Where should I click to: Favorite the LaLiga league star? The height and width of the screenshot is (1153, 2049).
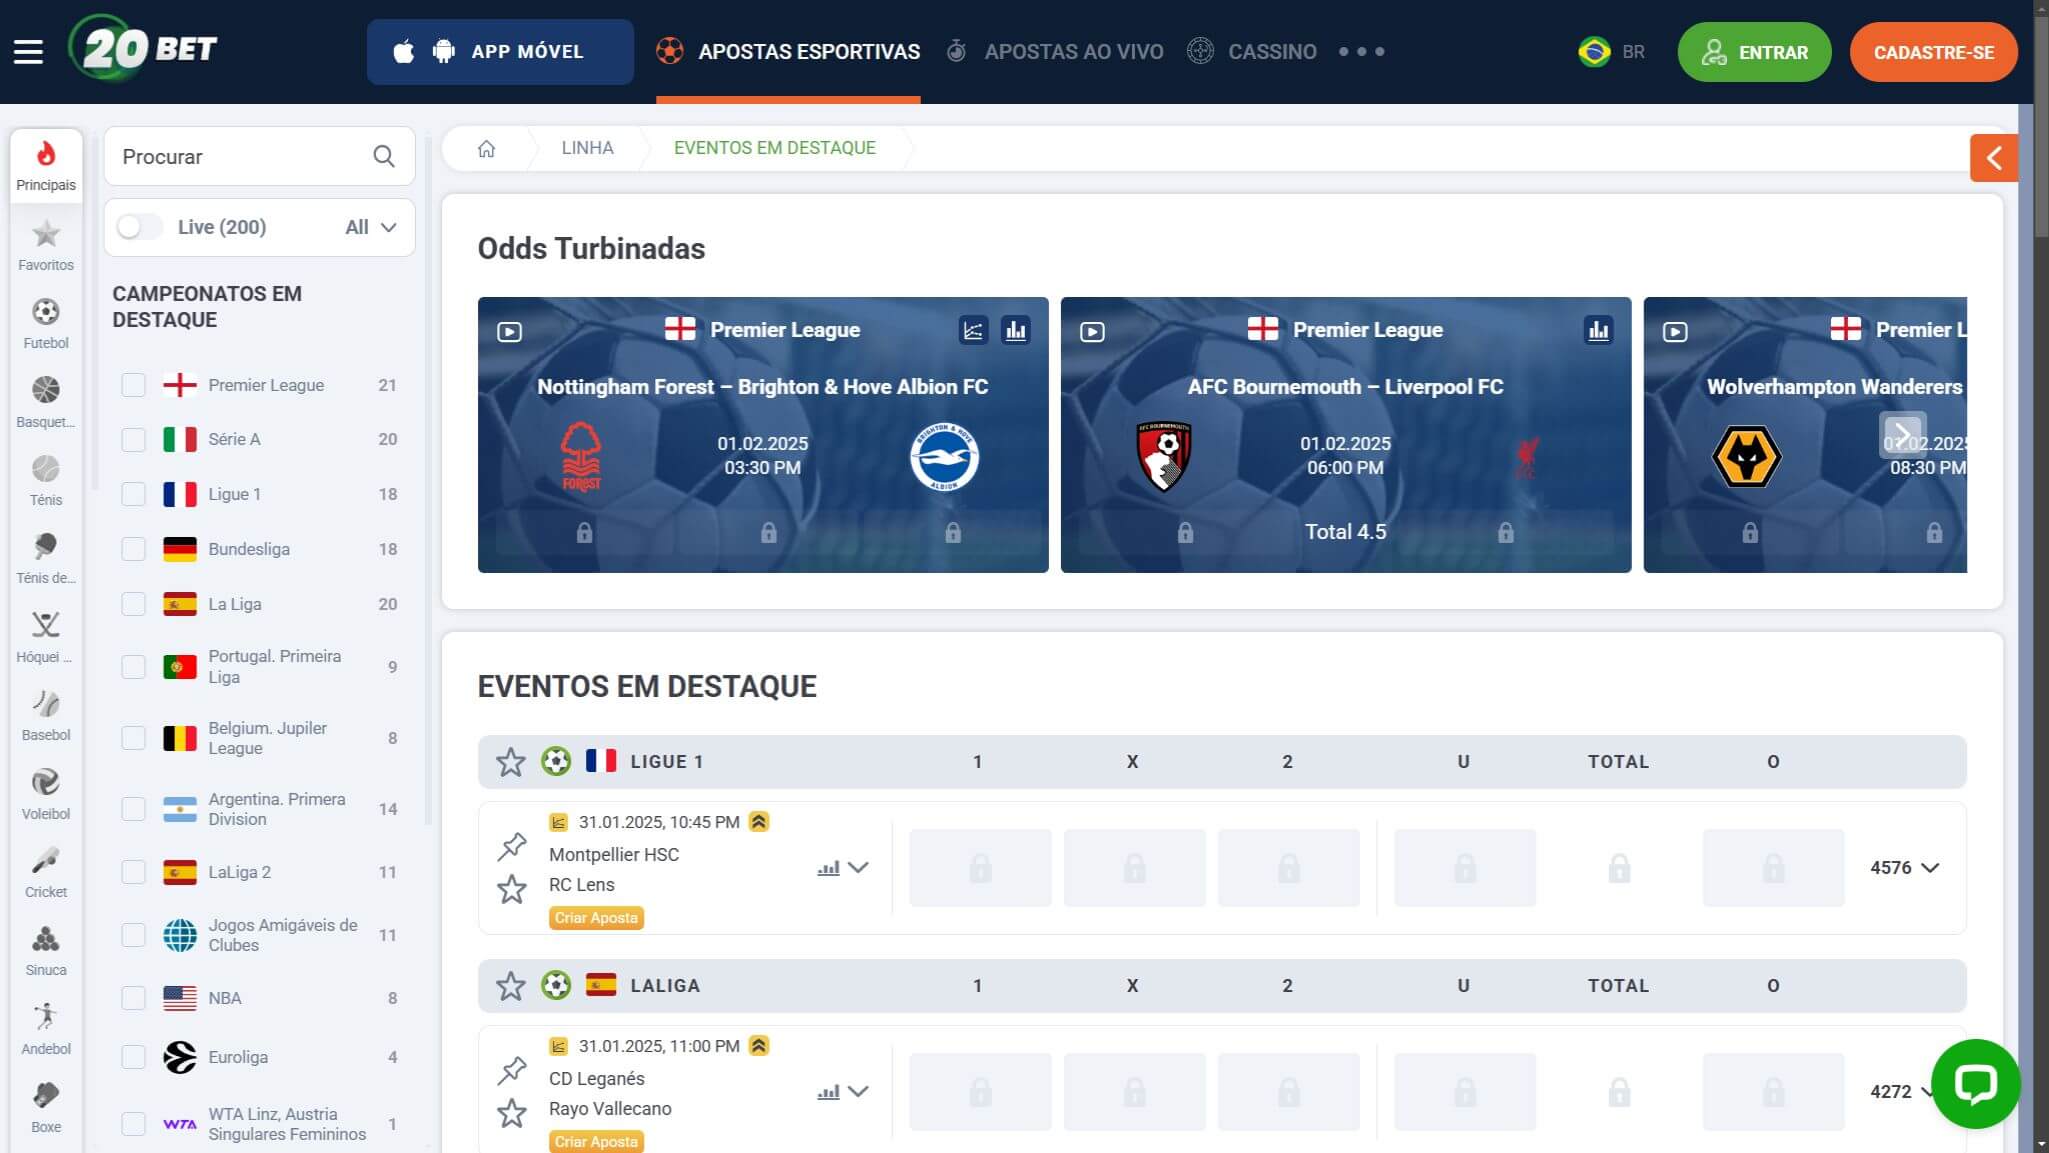(511, 986)
